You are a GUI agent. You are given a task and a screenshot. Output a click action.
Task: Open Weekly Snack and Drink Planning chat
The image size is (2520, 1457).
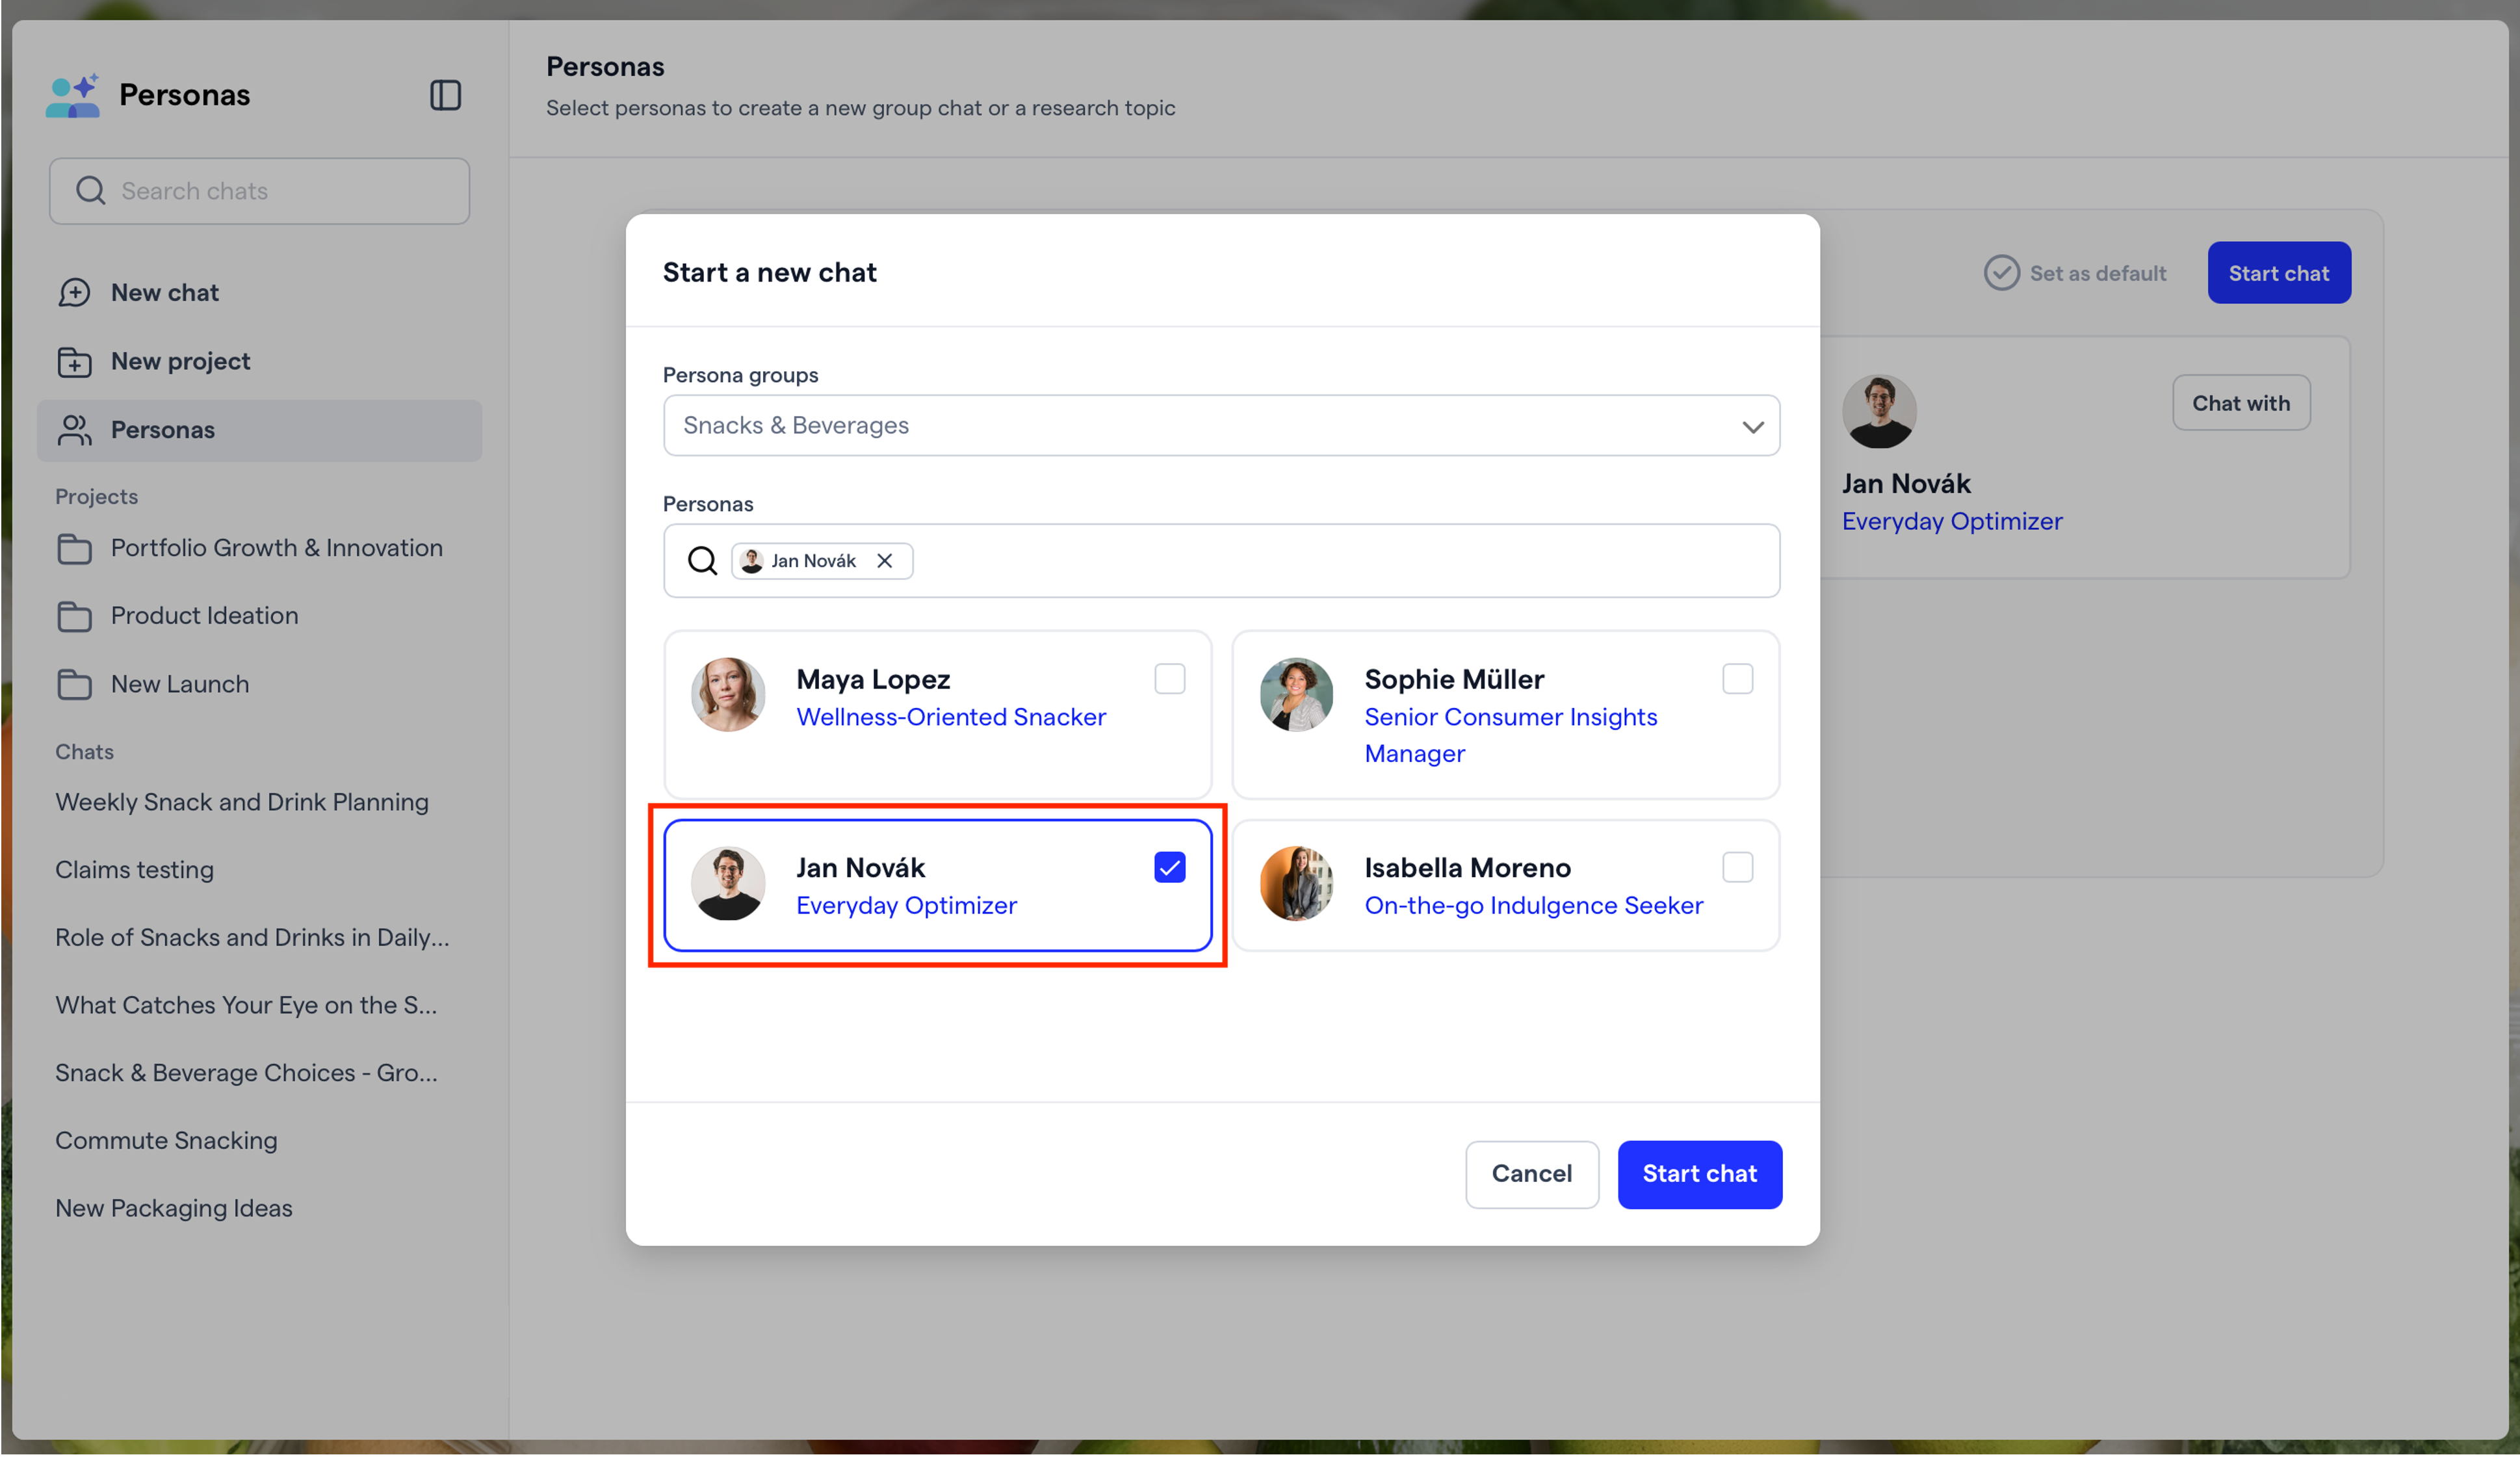[242, 802]
